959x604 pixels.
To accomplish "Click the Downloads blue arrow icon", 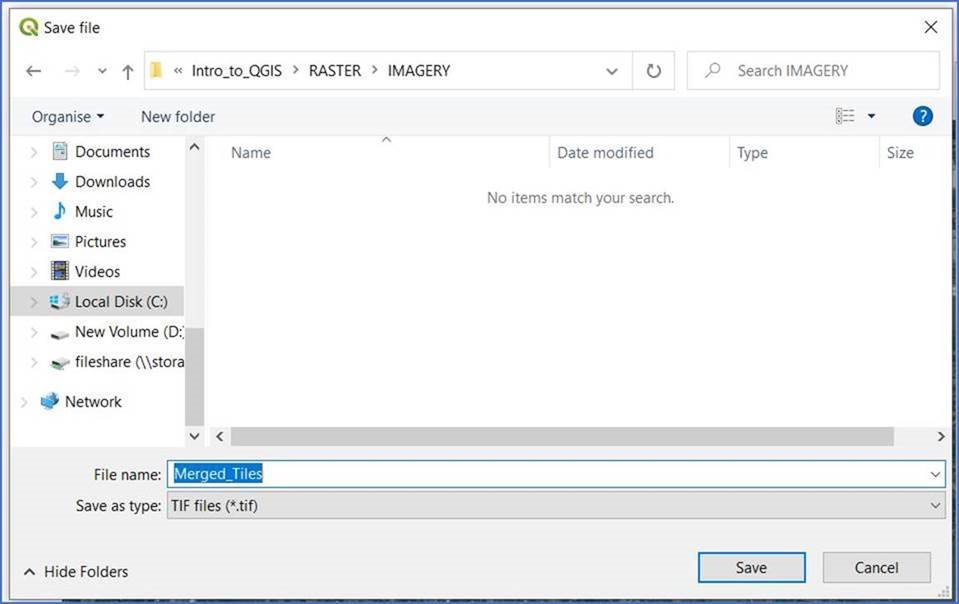I will point(59,181).
